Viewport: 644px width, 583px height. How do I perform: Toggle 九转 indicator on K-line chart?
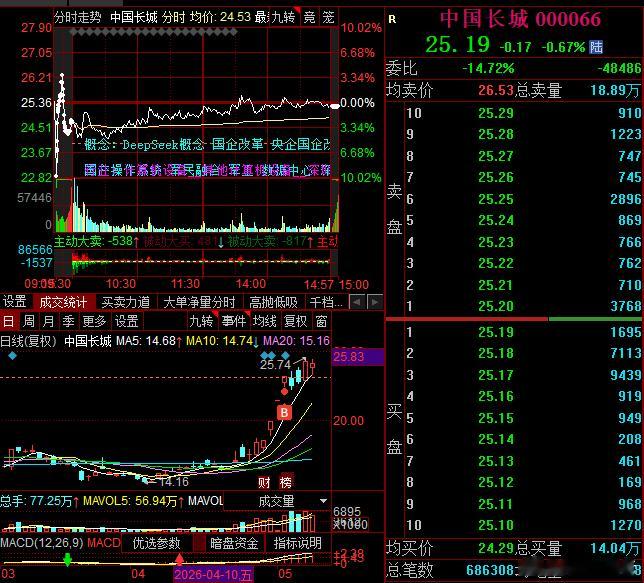tap(201, 321)
